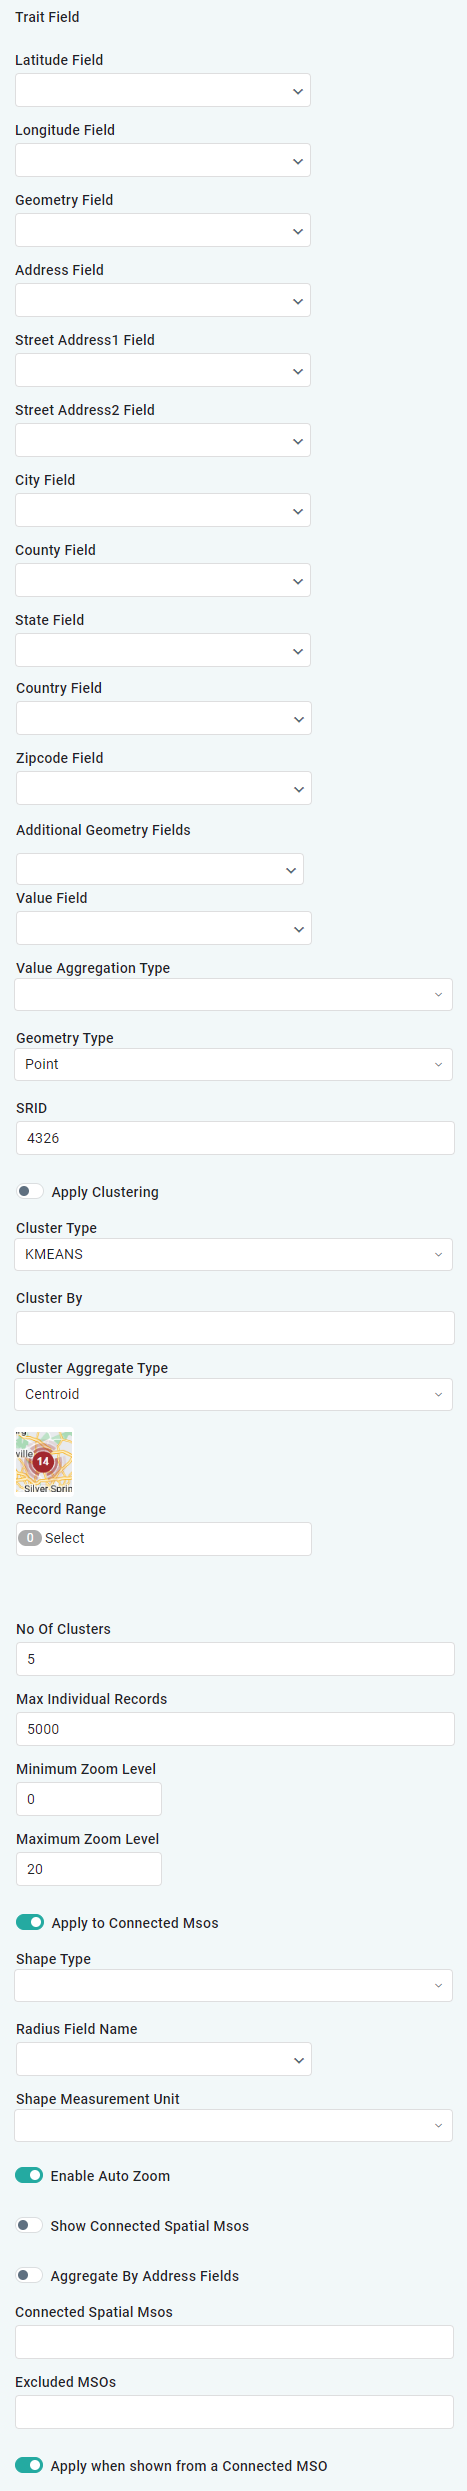This screenshot has width=467, height=2491.
Task: Expand the Geometry Type dropdown showing Point
Action: [234, 1064]
